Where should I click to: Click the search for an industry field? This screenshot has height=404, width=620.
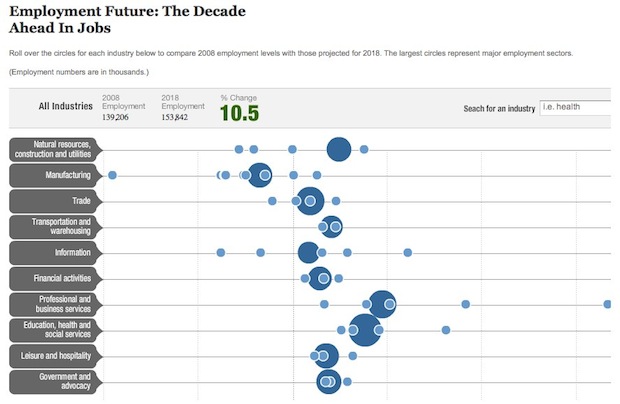click(x=574, y=107)
